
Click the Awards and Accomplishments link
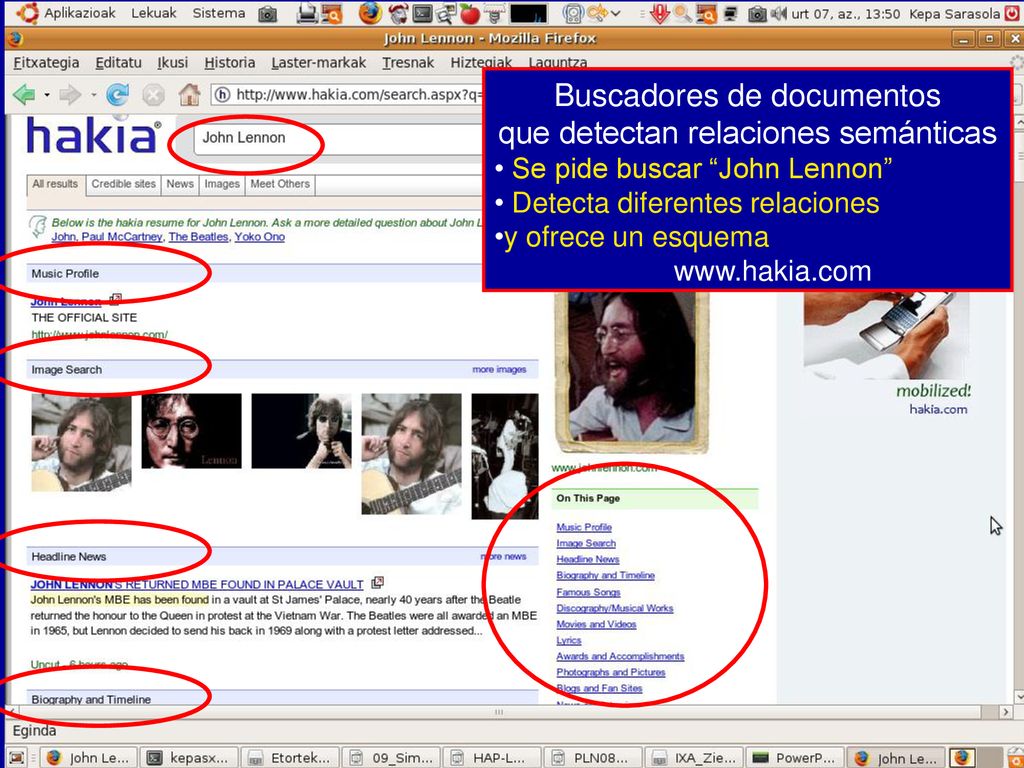620,656
